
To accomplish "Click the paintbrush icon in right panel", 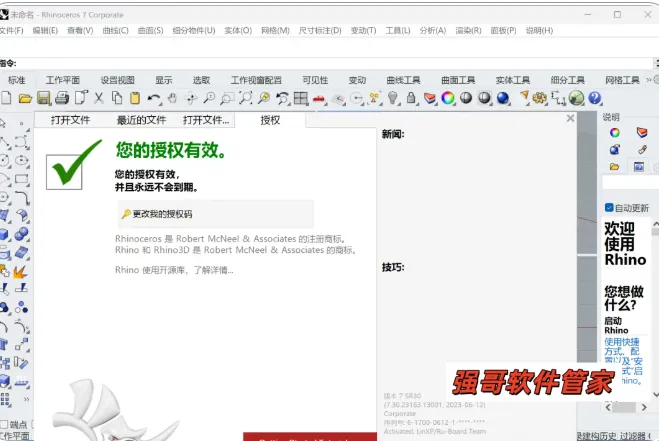I will (642, 150).
